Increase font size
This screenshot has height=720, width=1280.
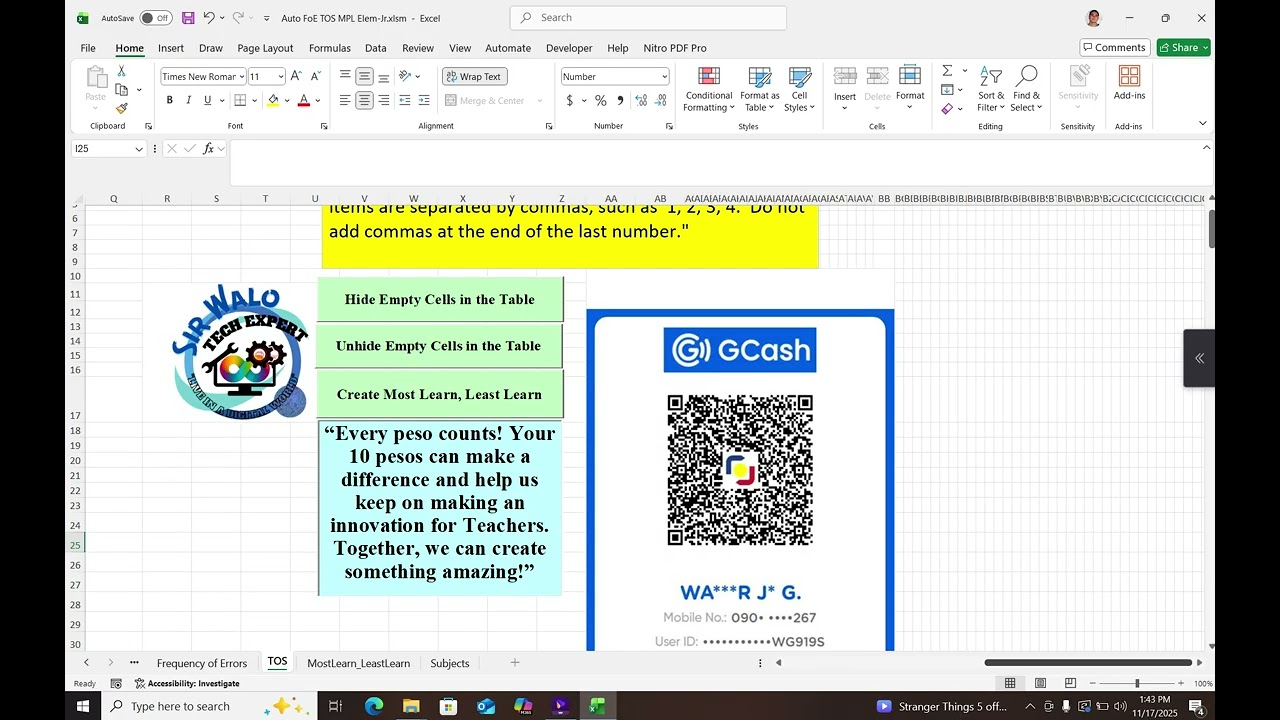click(296, 76)
